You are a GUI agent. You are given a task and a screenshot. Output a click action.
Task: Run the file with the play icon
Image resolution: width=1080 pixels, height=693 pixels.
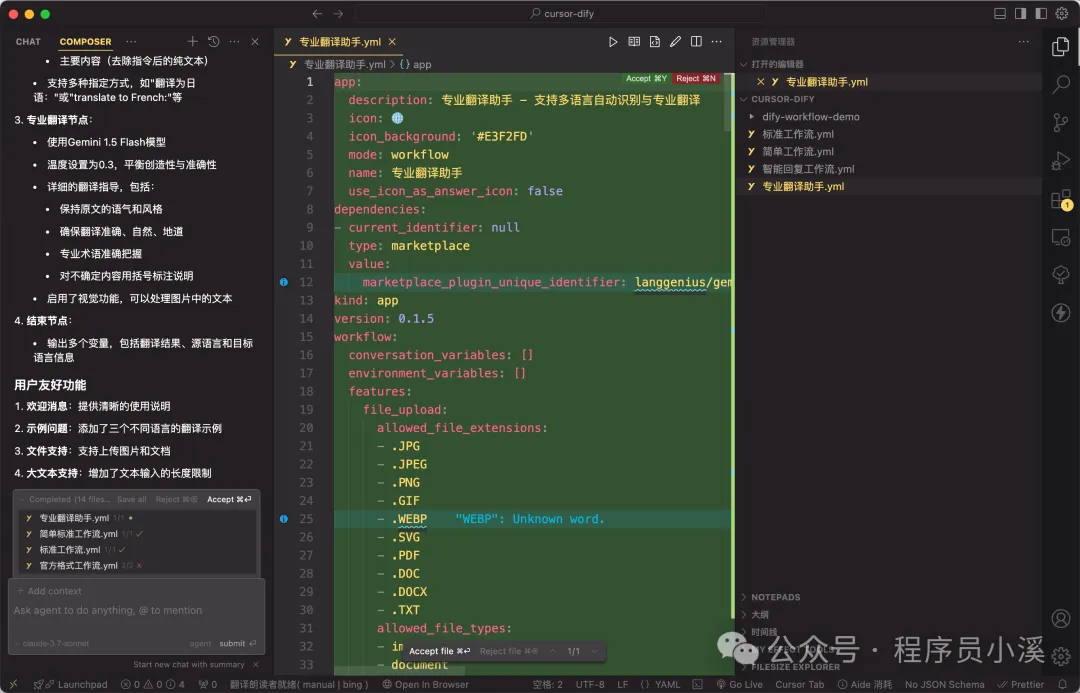point(611,41)
